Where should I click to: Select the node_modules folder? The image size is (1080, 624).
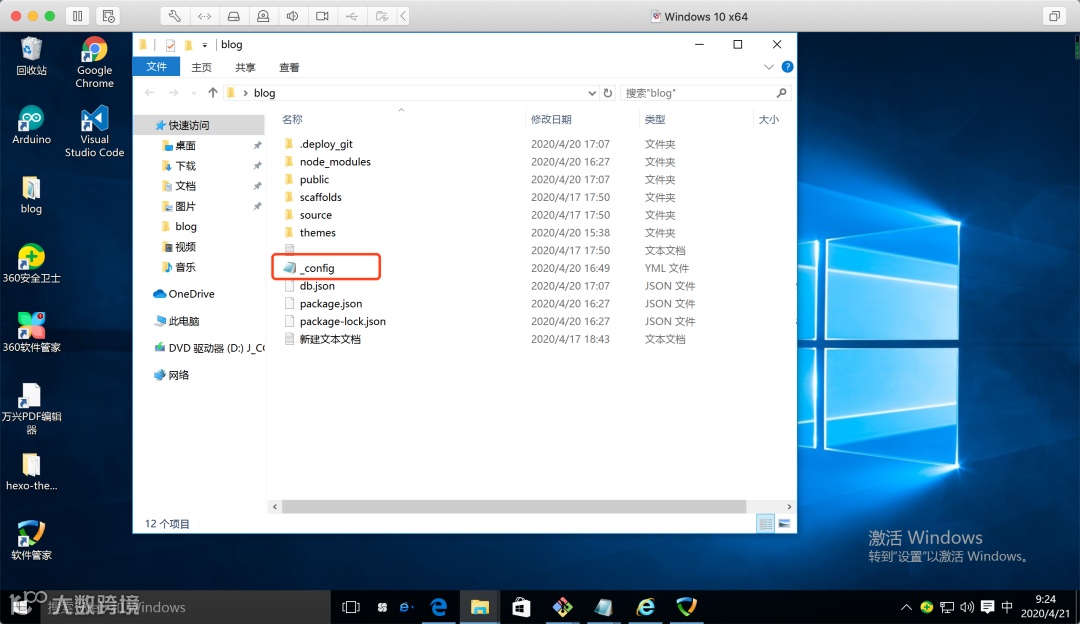coord(335,162)
